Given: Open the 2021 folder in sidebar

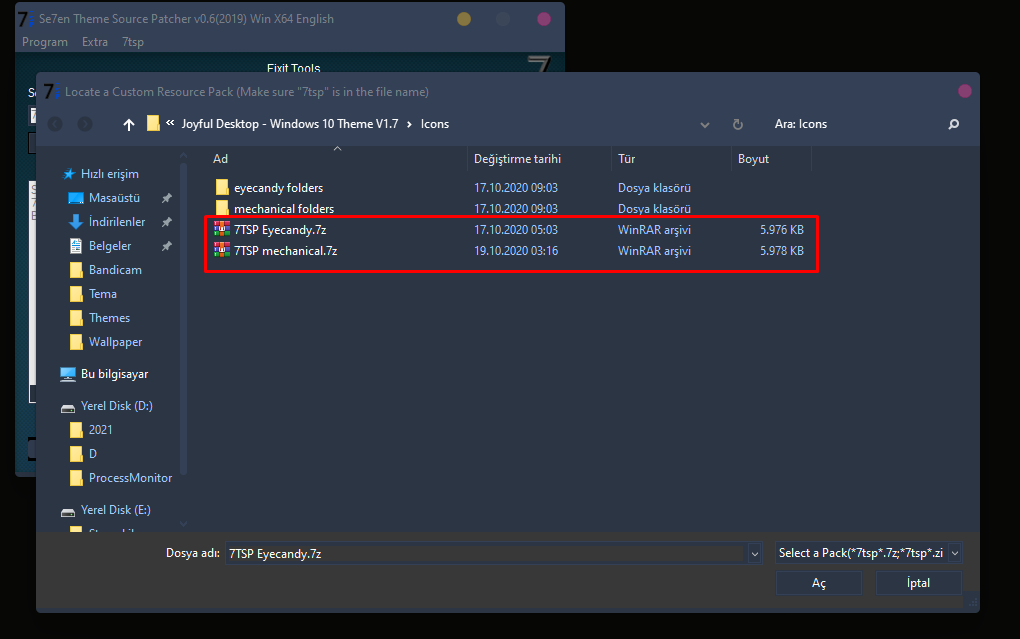Looking at the screenshot, I should point(100,430).
